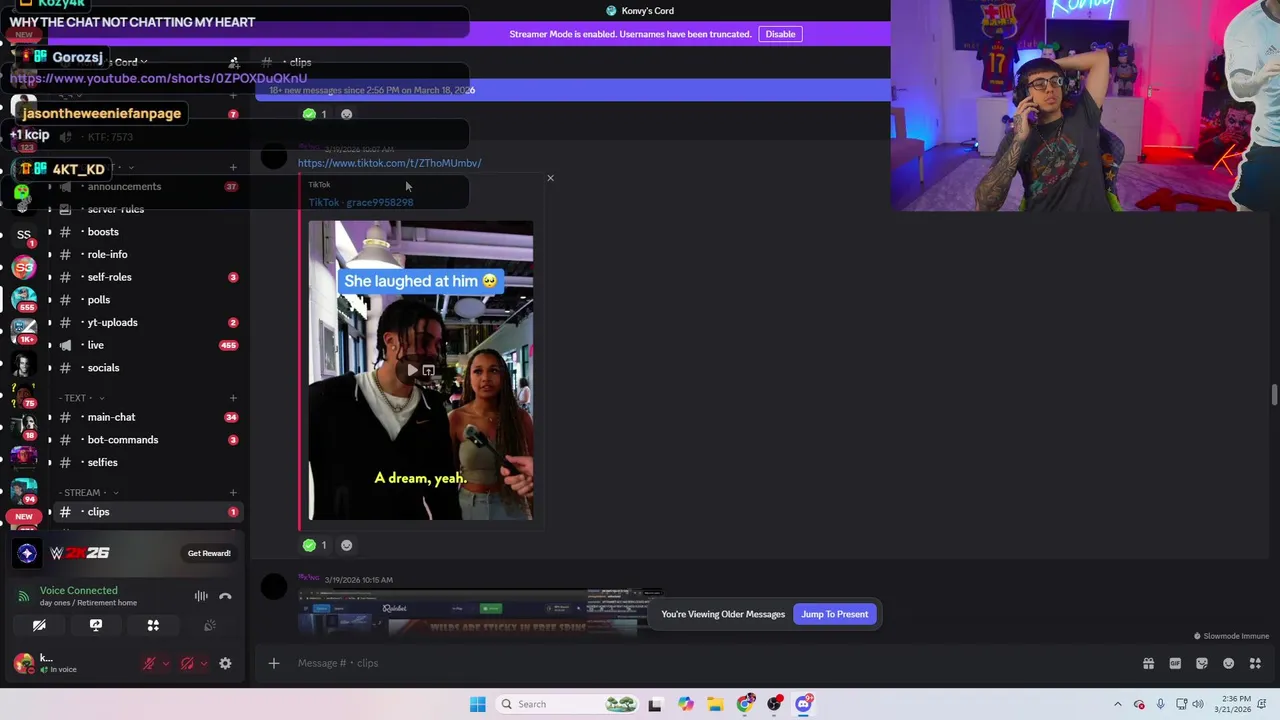1280x720 pixels.
Task: Open the SS server icon
Action: (24, 235)
